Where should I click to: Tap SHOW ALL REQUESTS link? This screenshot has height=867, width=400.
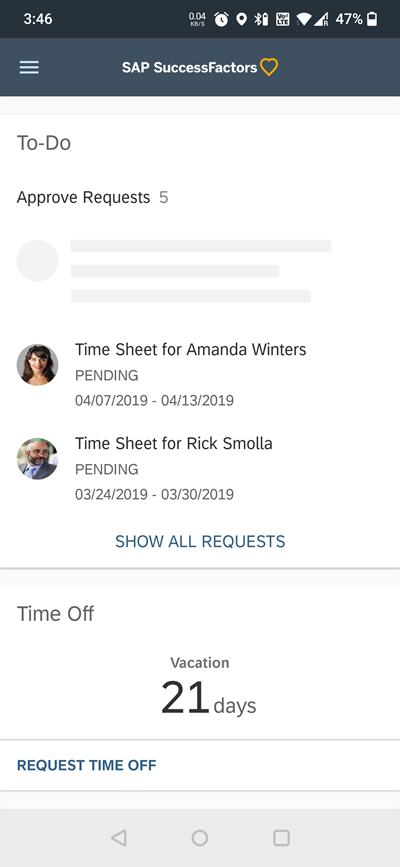point(200,541)
